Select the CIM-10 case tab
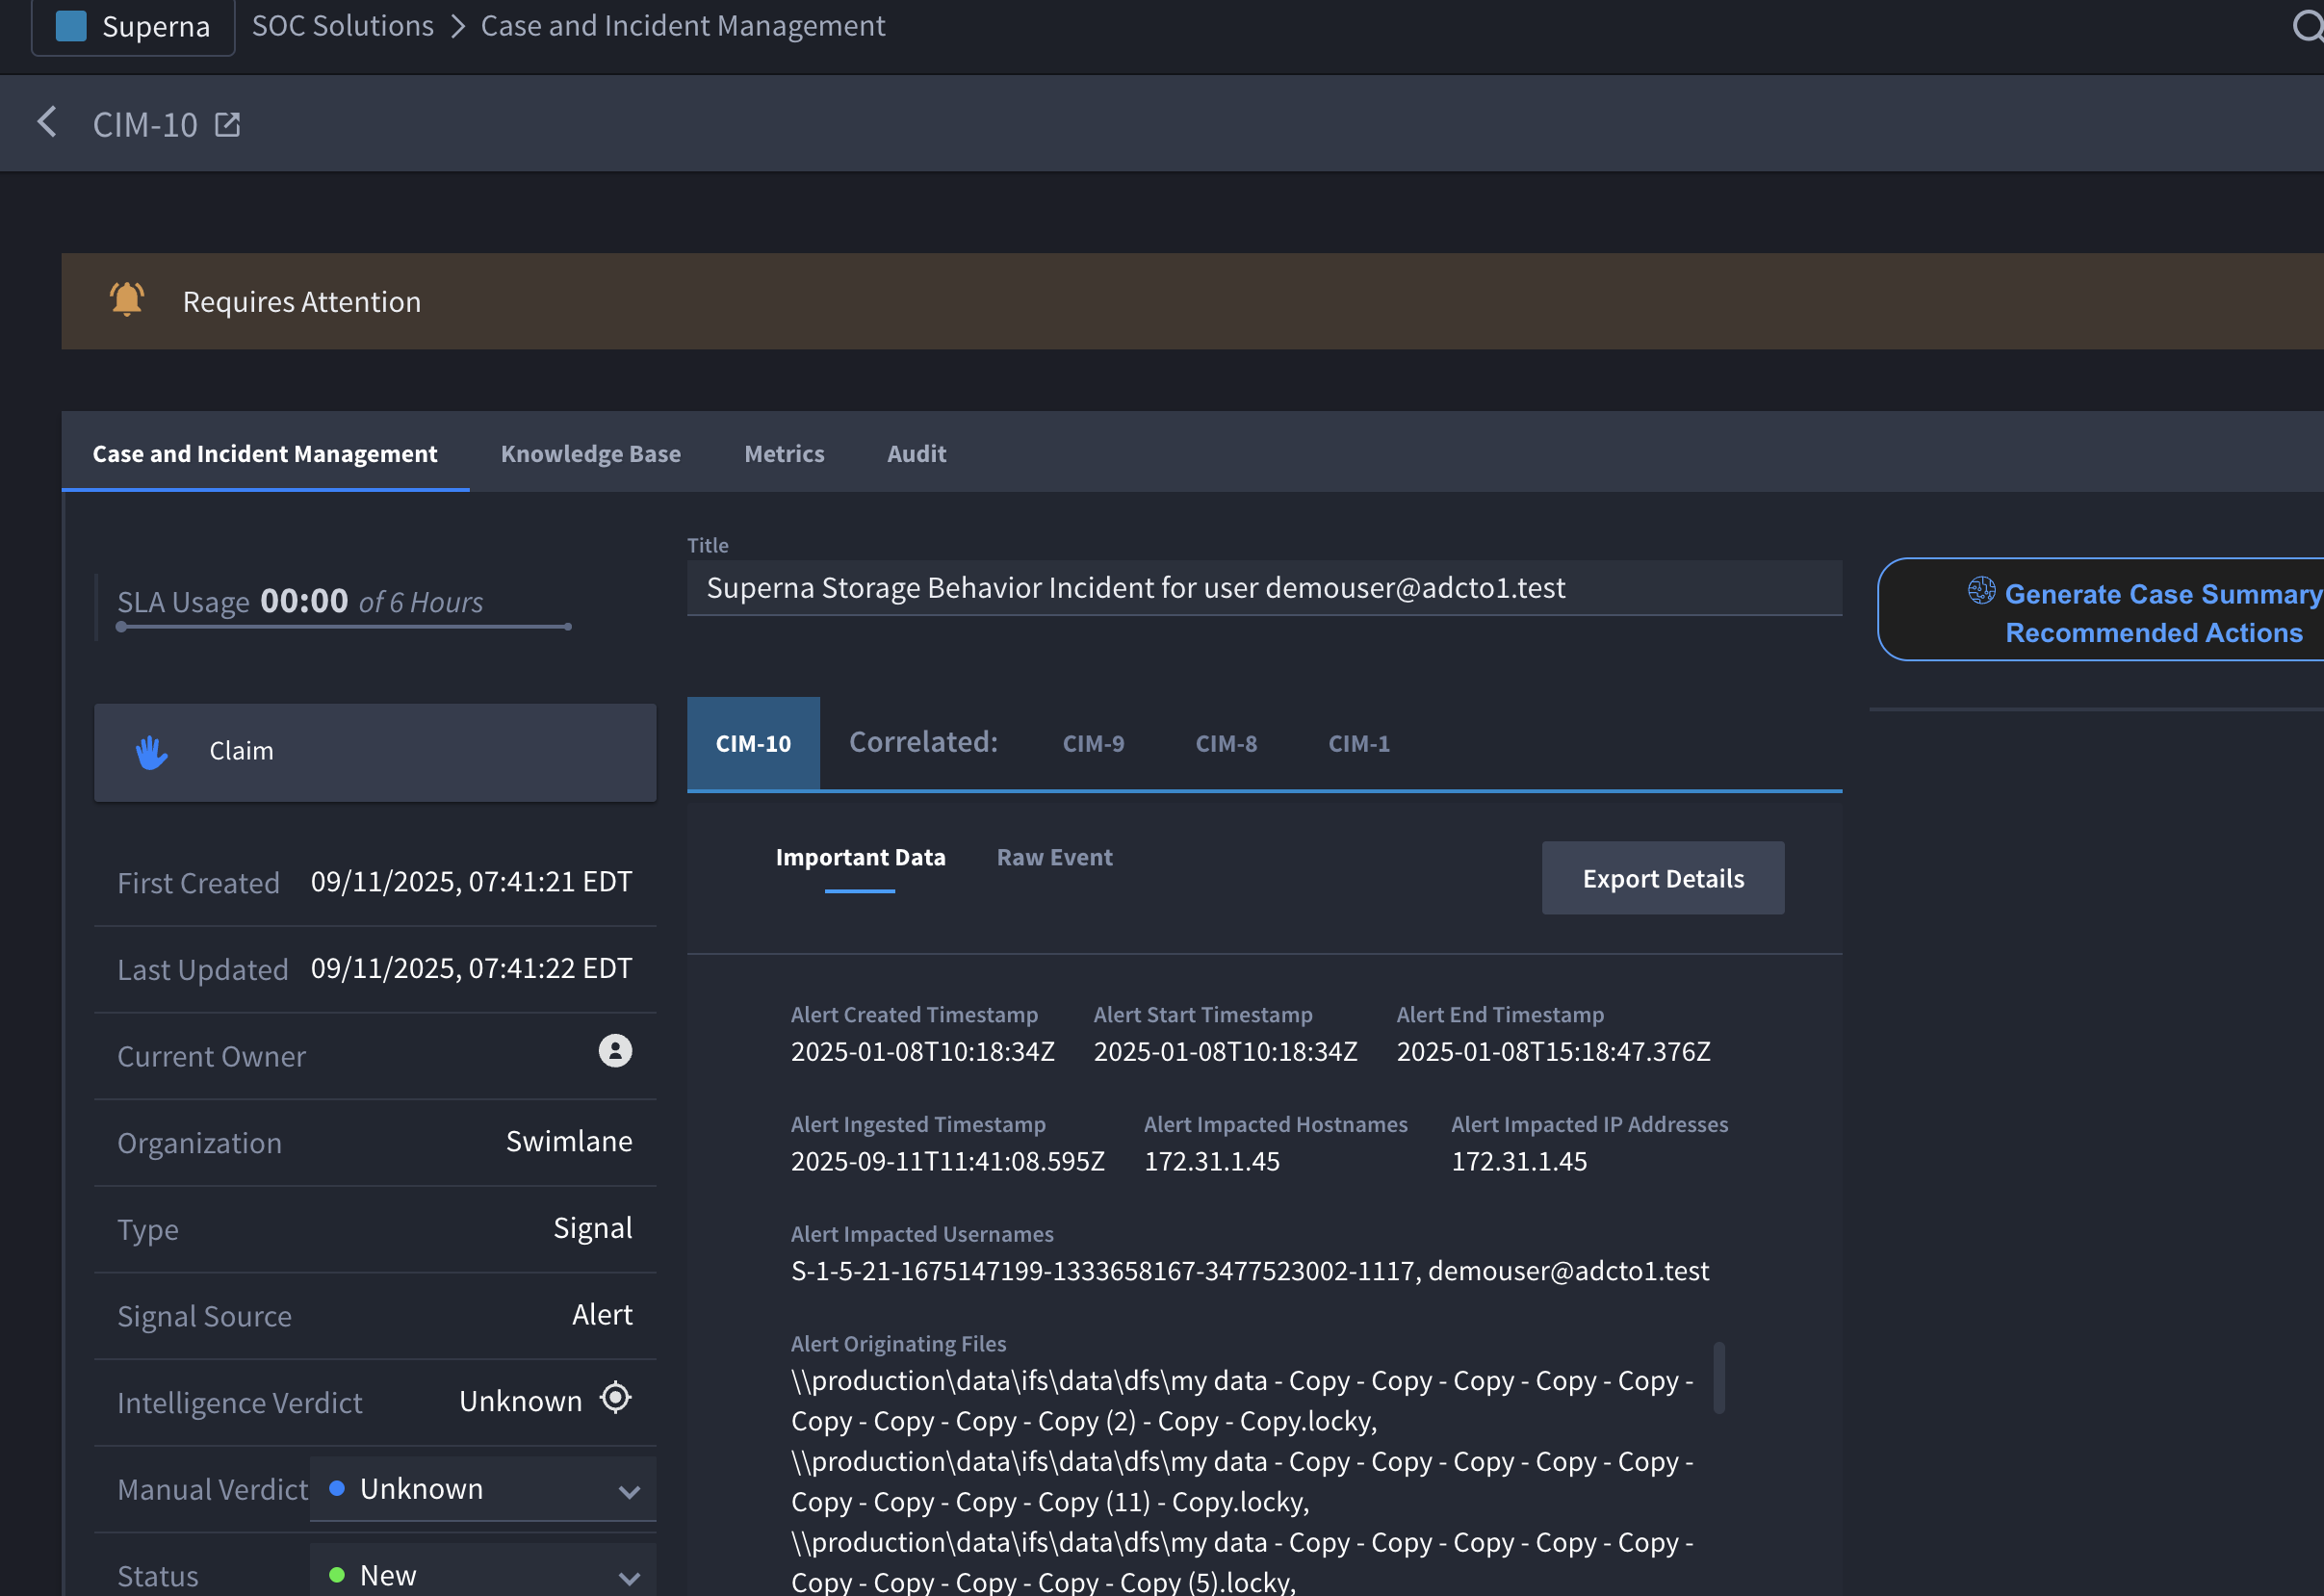The width and height of the screenshot is (2324, 1596). [x=753, y=744]
